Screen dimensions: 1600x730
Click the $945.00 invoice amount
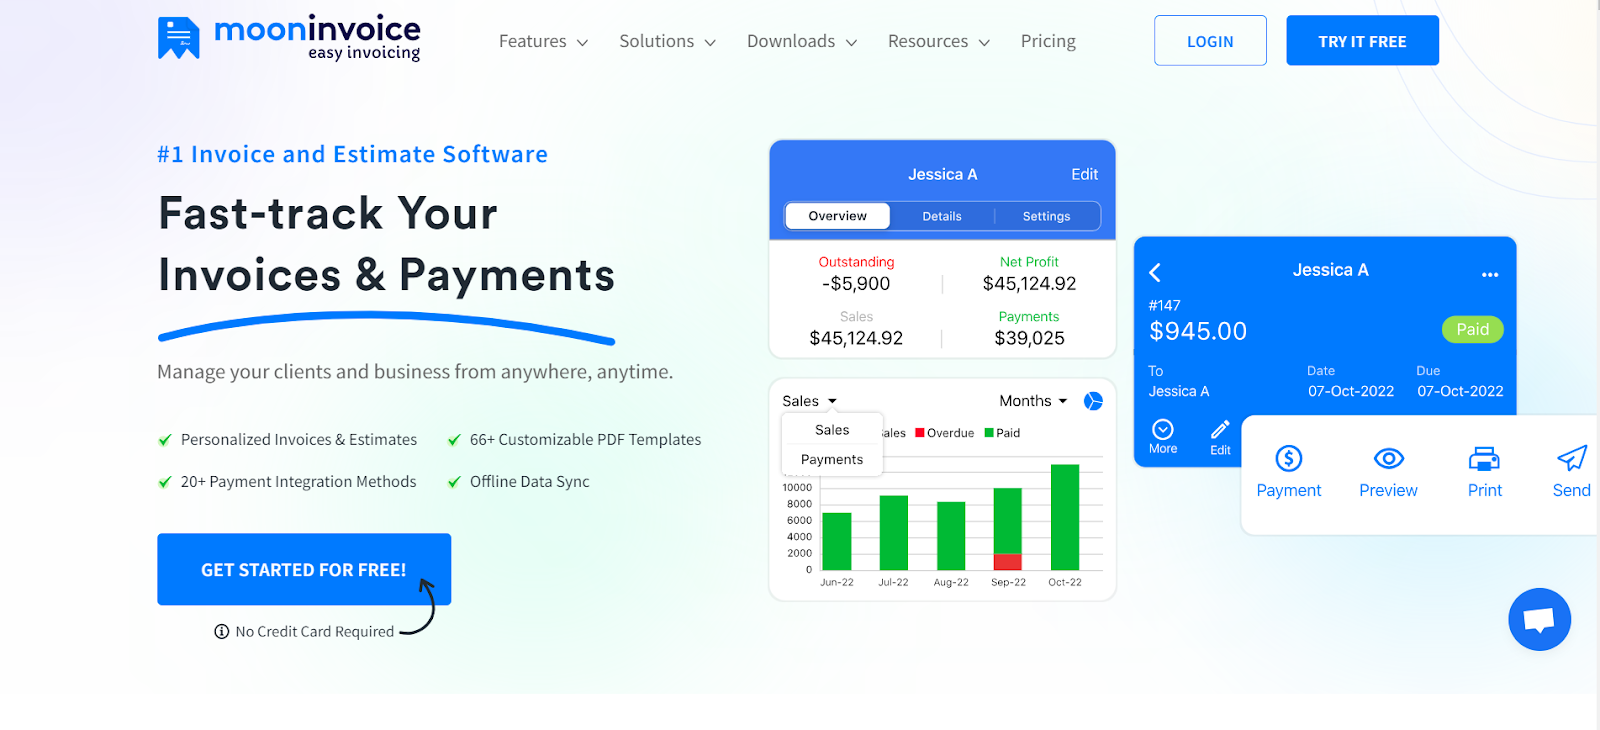1198,331
